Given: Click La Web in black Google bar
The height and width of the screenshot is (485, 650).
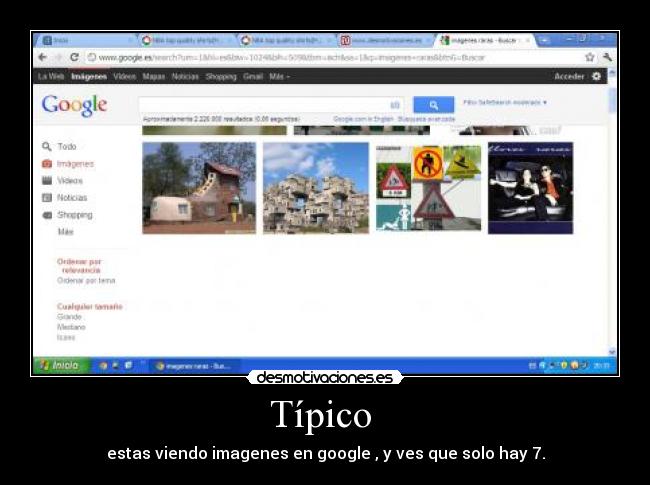Looking at the screenshot, I should coord(51,76).
